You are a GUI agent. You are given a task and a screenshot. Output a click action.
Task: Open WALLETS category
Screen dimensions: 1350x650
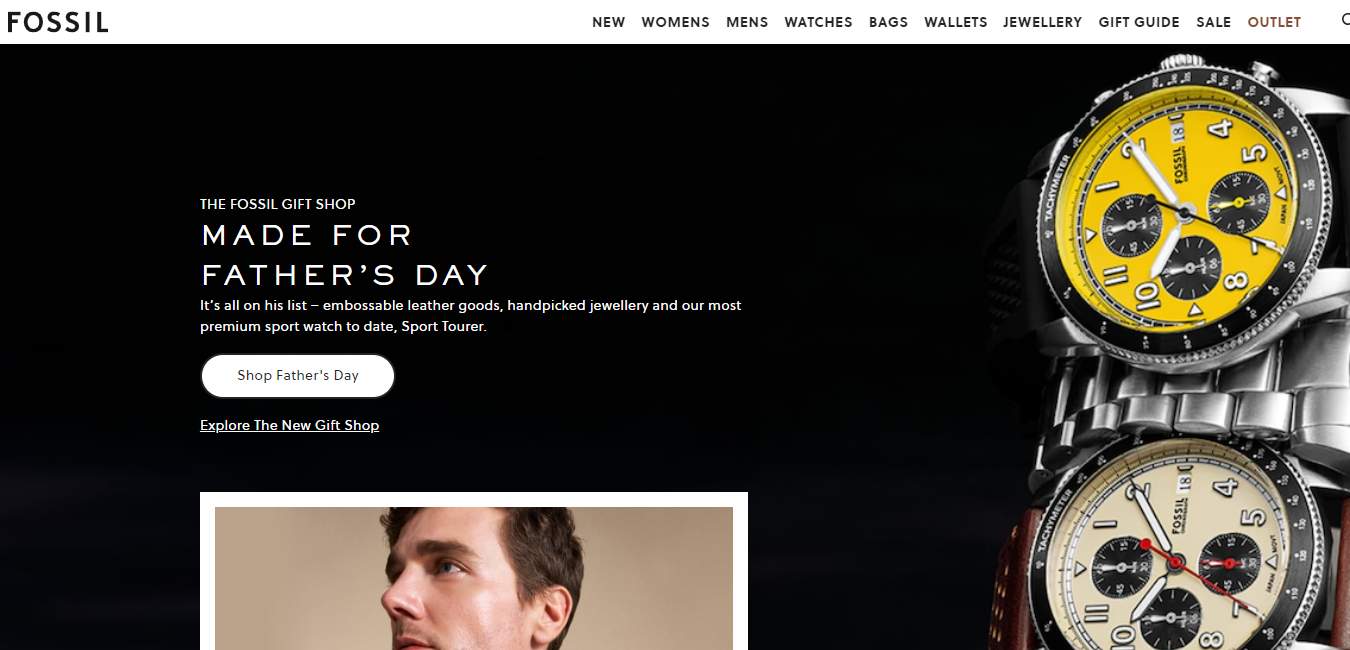pos(955,22)
